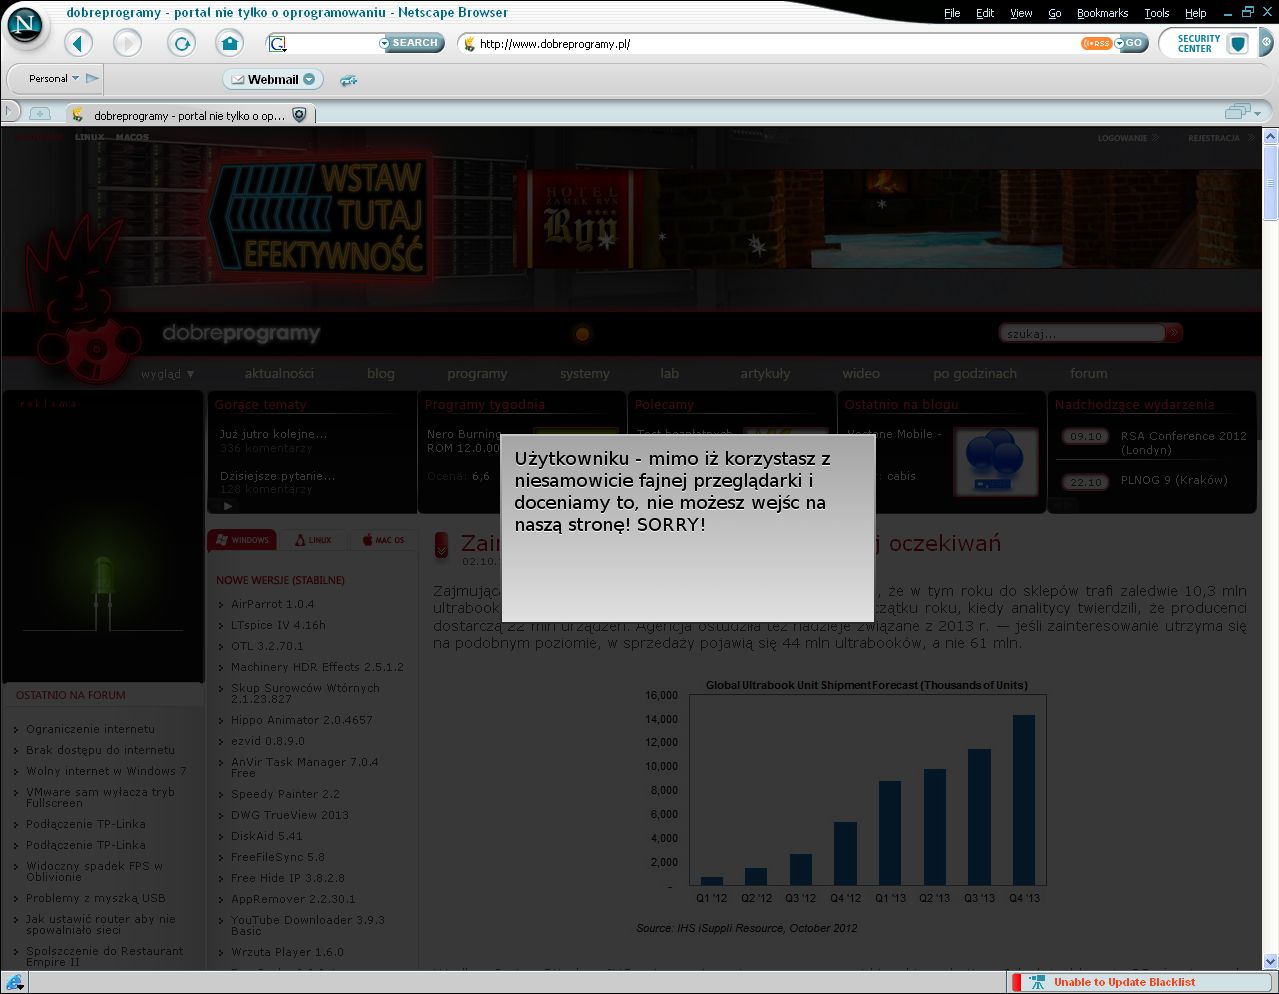Open the File menu
This screenshot has height=994, width=1279.
tap(952, 13)
